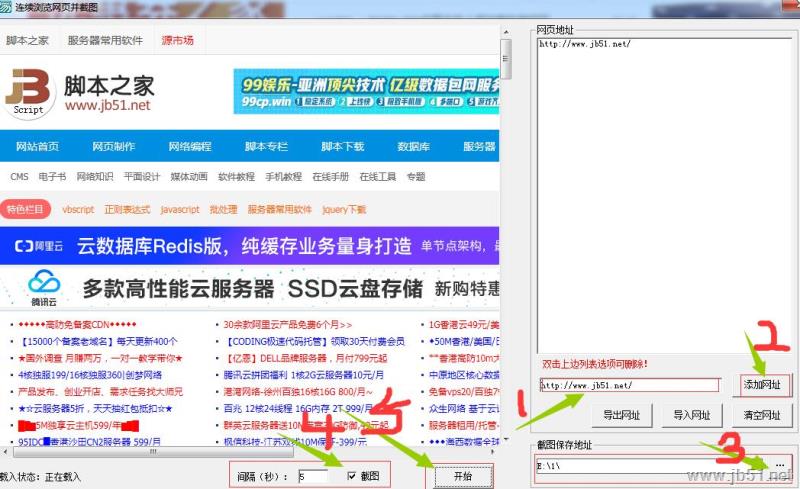Image resolution: width=800 pixels, height=489 pixels.
Task: Click the 腾讯云 cloud logo icon
Action: tap(44, 282)
